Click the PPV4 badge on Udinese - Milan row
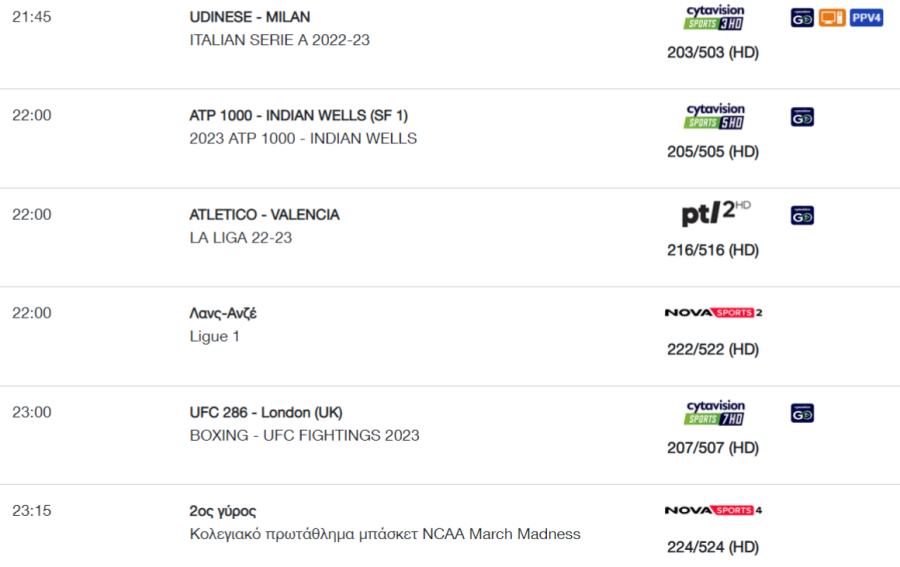The width and height of the screenshot is (900, 567). pos(866,18)
